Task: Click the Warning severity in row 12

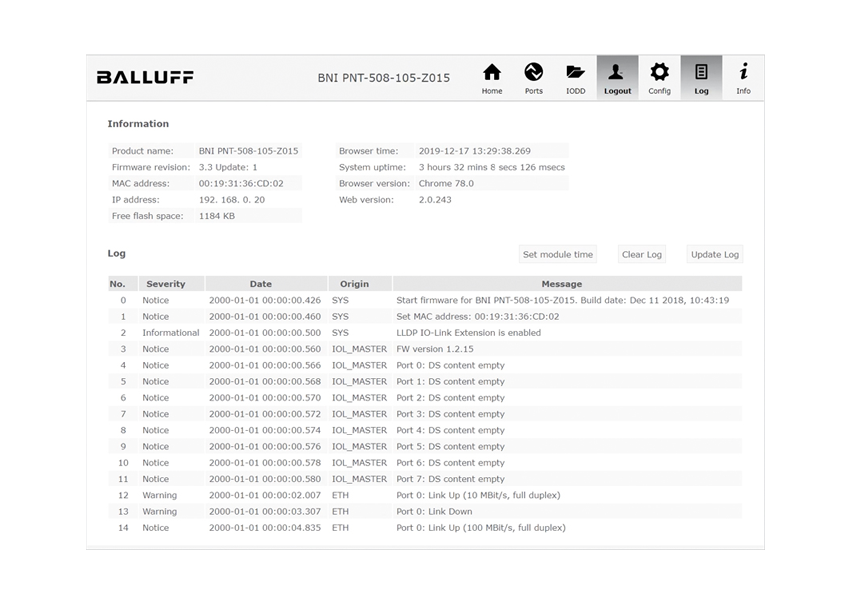Action: point(159,495)
